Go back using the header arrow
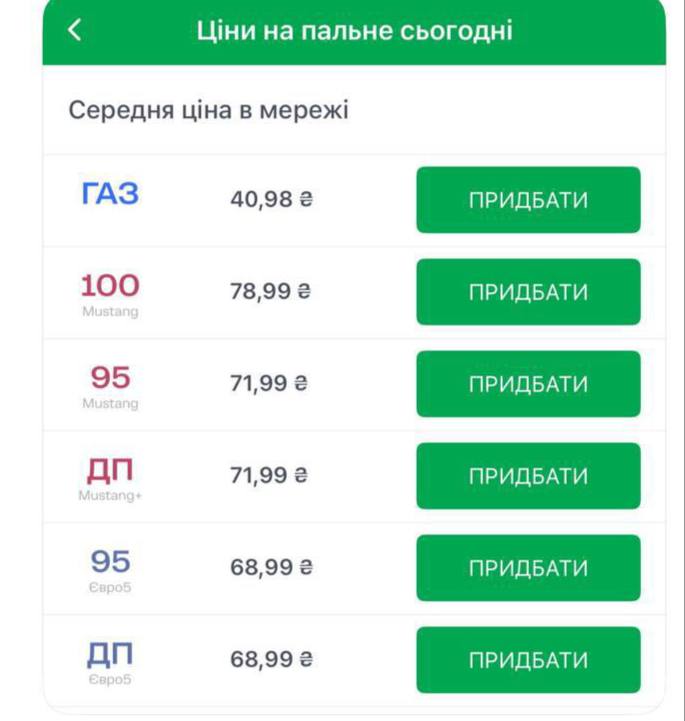Screen dimensions: 685x721 75,30
